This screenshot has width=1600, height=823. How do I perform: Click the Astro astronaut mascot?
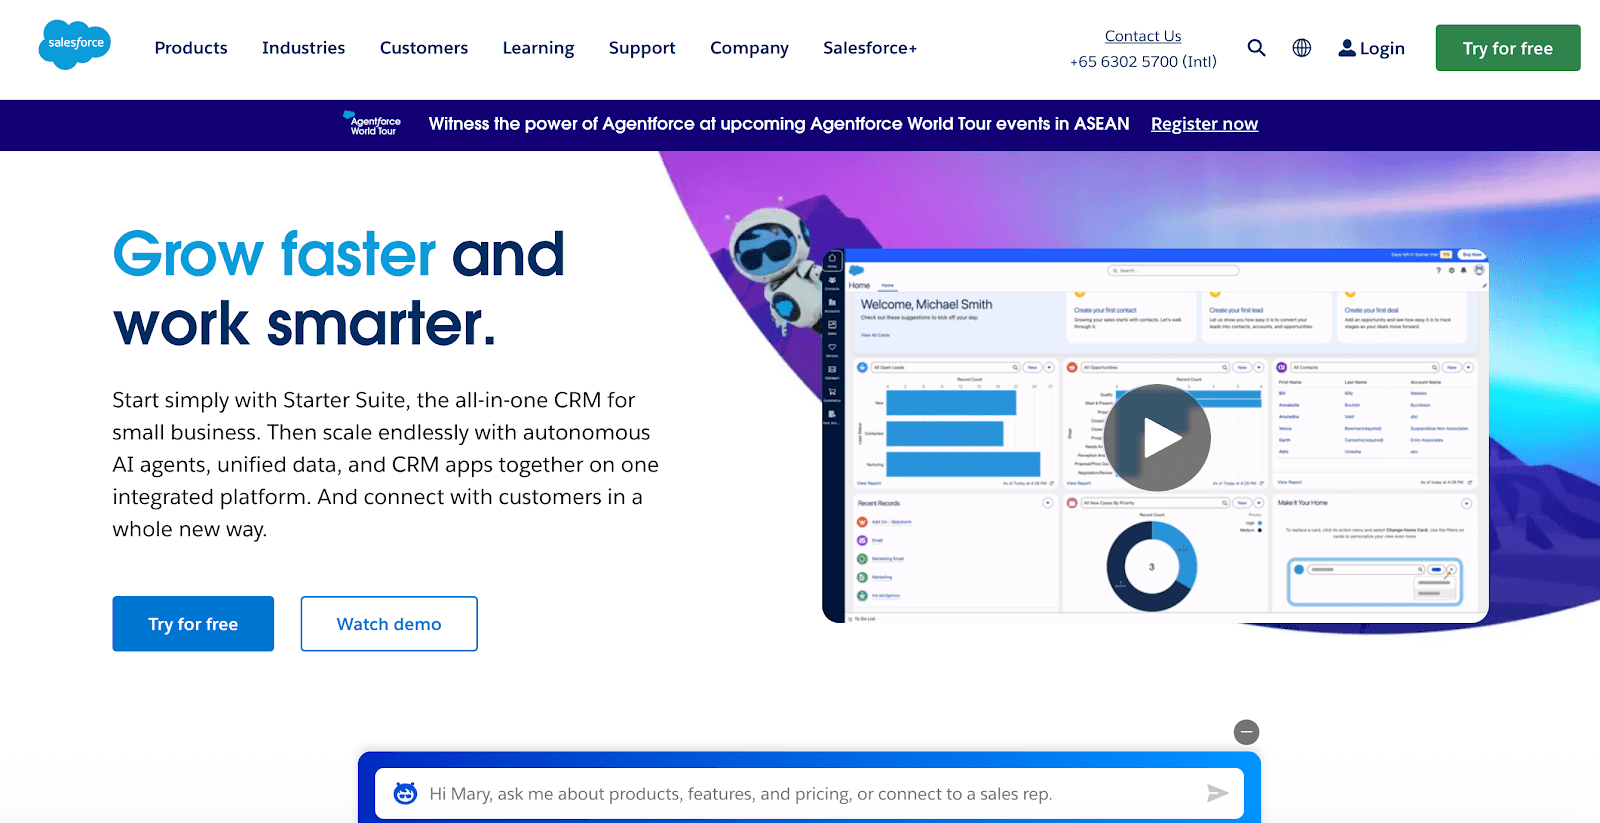coord(775,265)
